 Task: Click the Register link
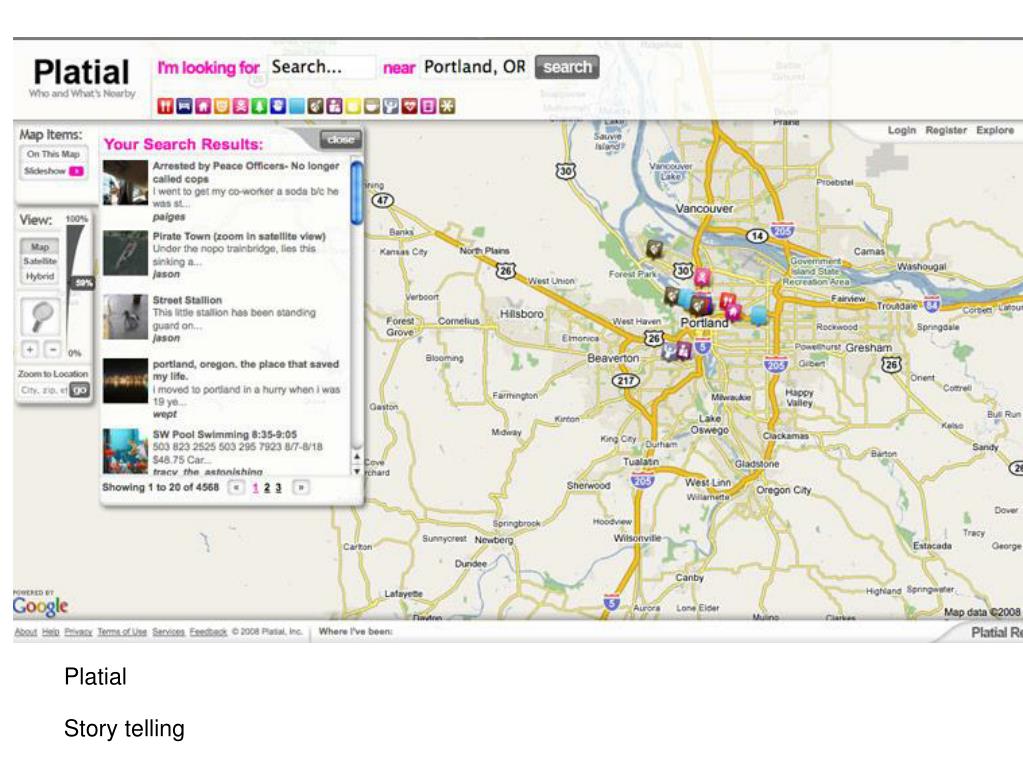[946, 130]
